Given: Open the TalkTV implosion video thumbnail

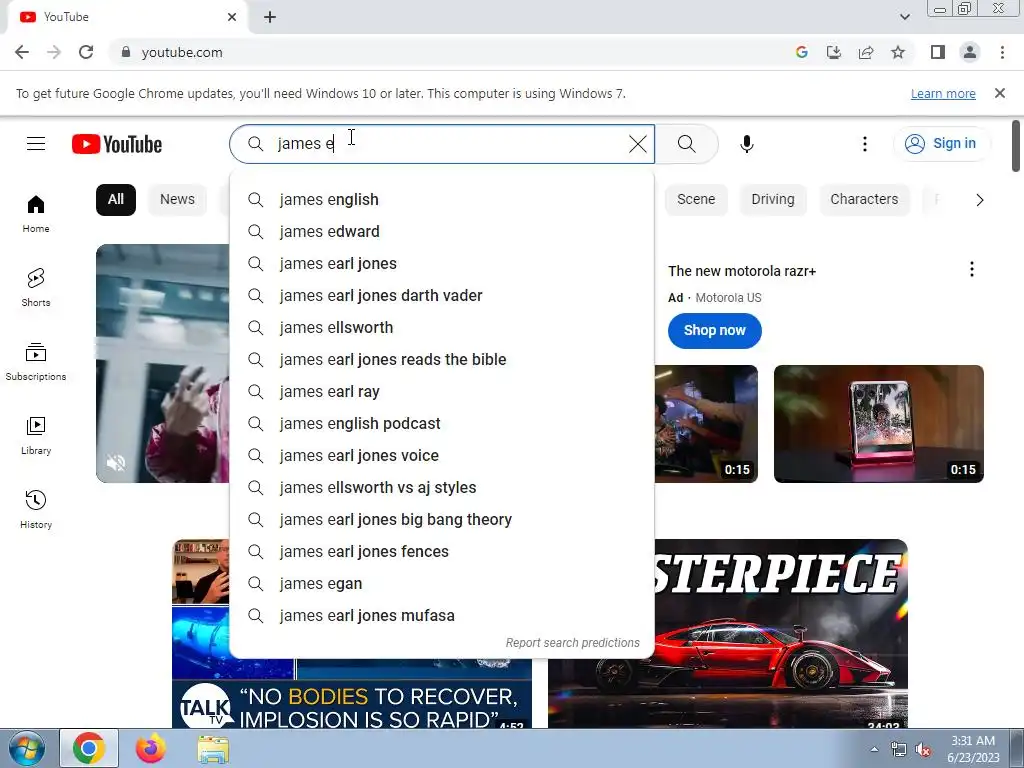Looking at the screenshot, I should [351, 694].
